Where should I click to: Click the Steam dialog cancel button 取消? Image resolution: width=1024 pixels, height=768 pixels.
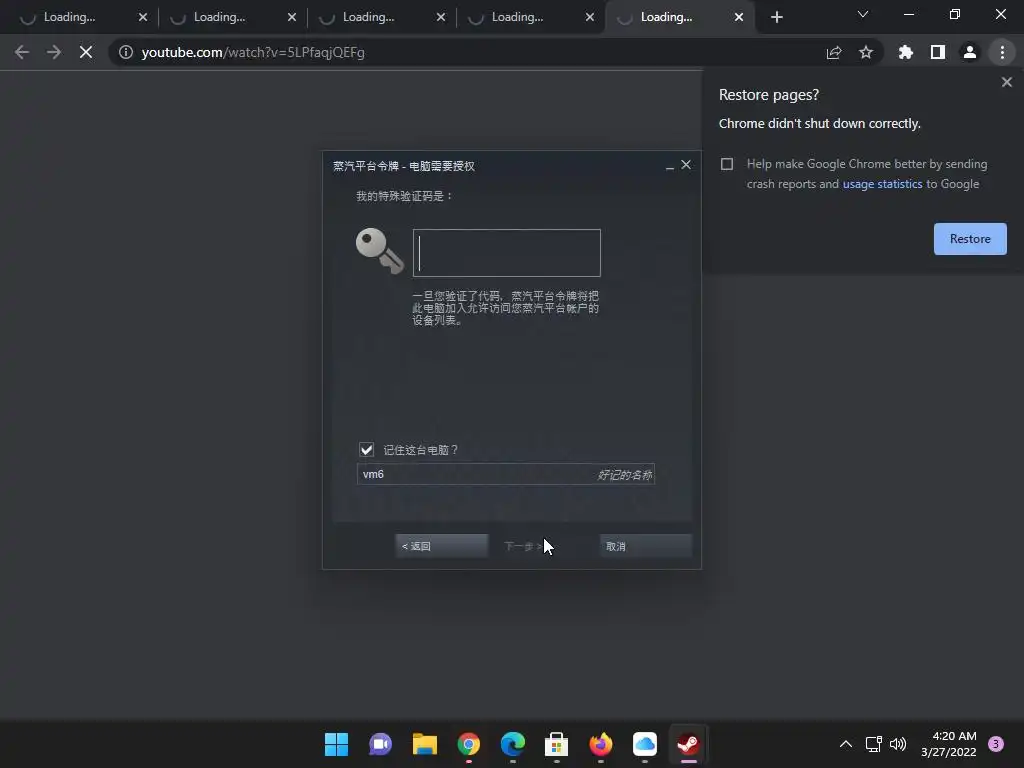click(645, 546)
